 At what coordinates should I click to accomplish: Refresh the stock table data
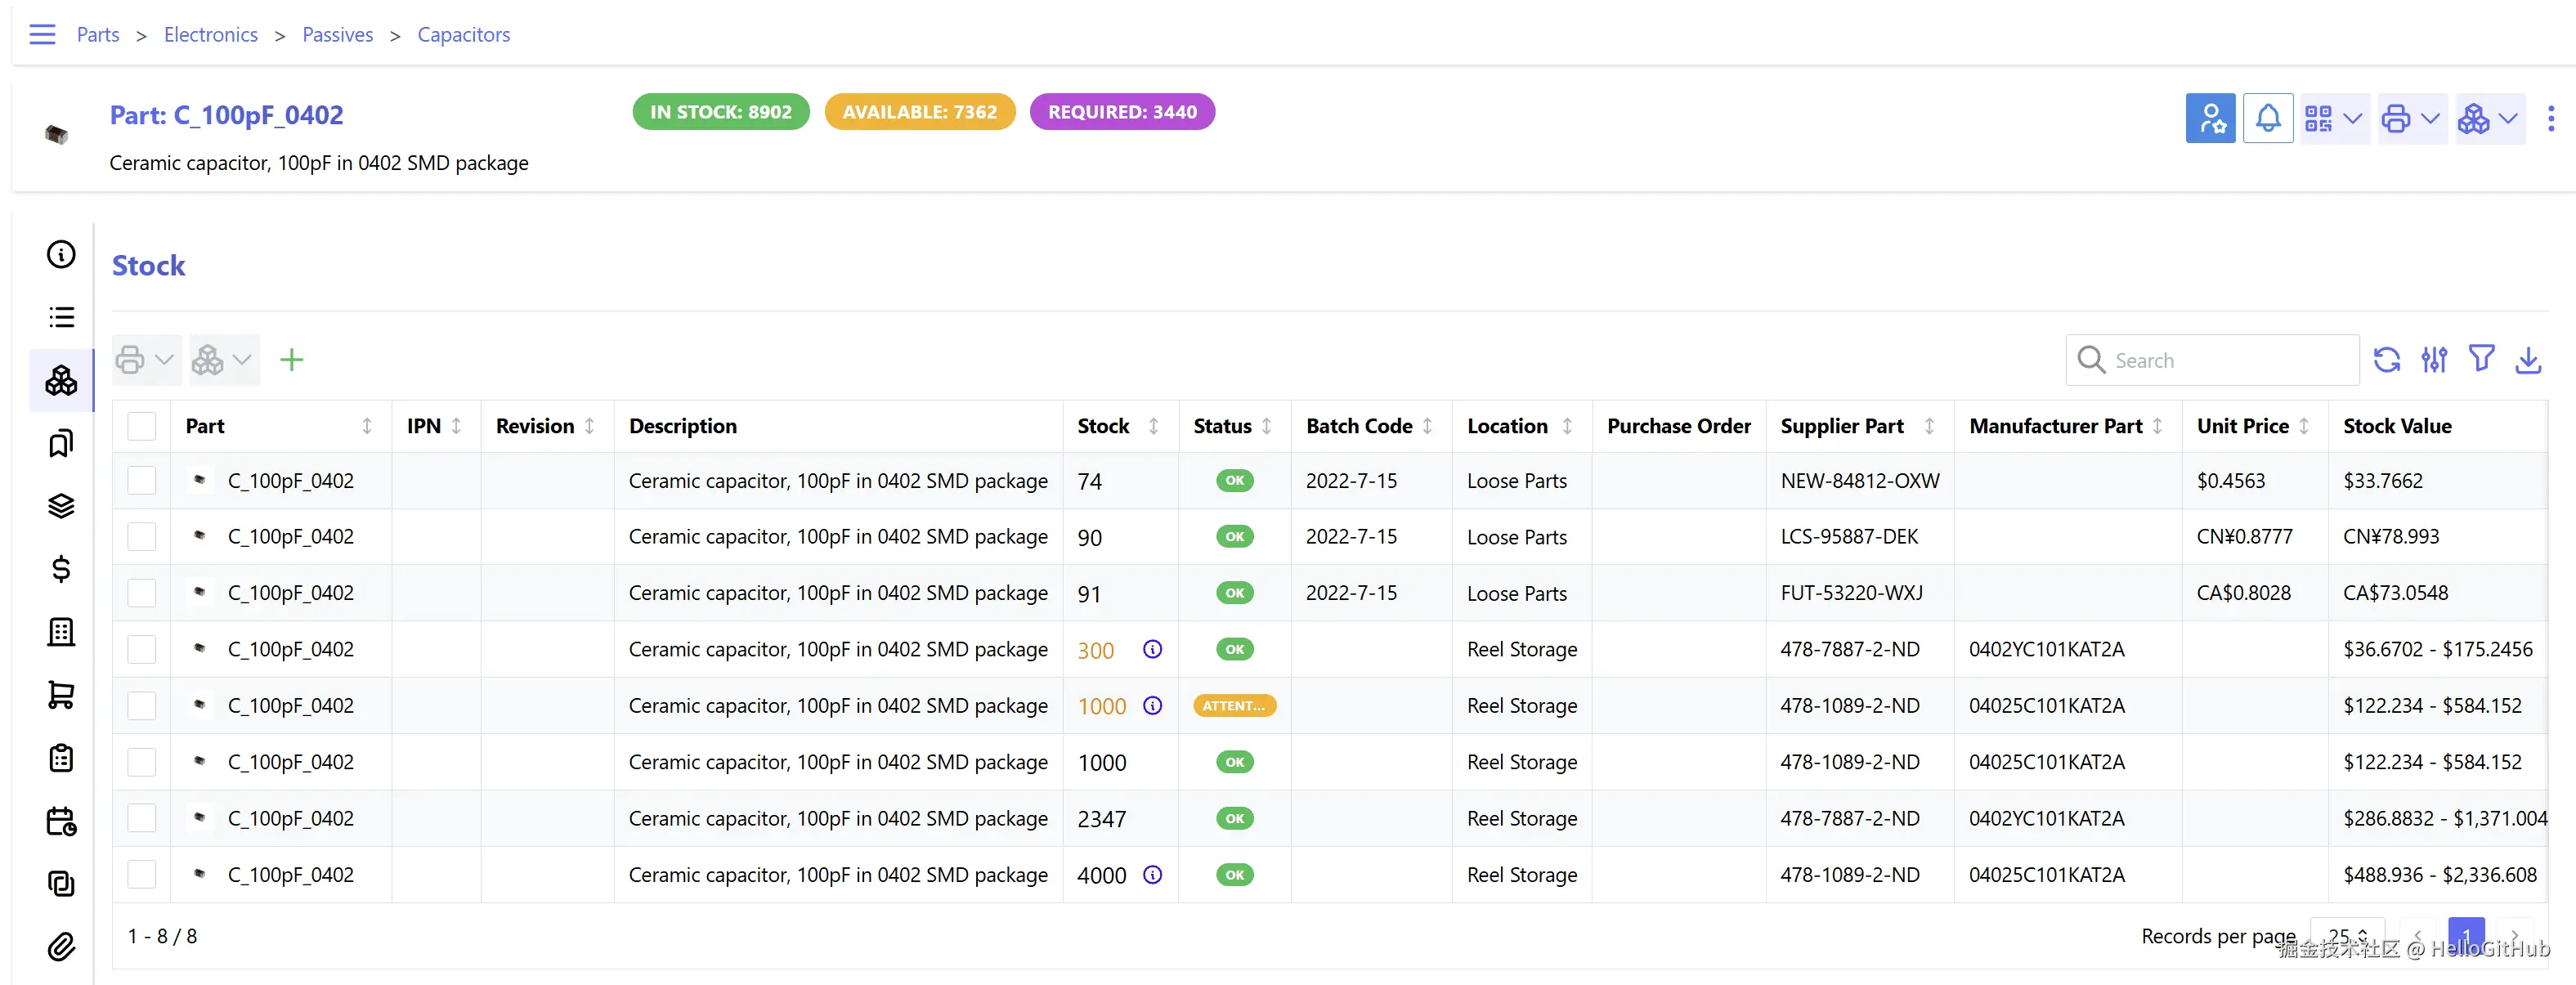click(2387, 360)
